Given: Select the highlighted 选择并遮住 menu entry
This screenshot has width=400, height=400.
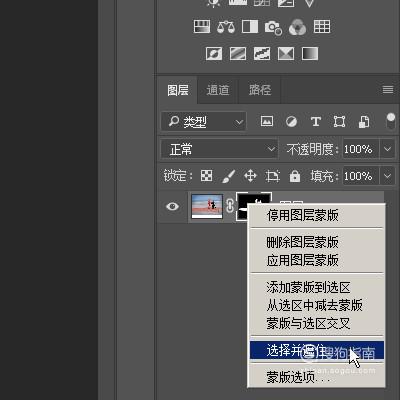Looking at the screenshot, I should [x=317, y=350].
